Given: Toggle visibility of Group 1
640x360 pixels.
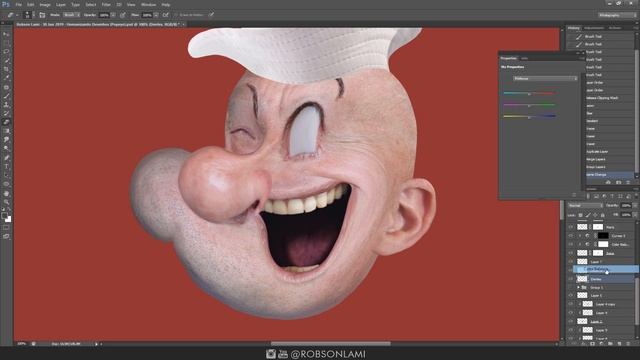Looking at the screenshot, I should pyautogui.click(x=571, y=288).
